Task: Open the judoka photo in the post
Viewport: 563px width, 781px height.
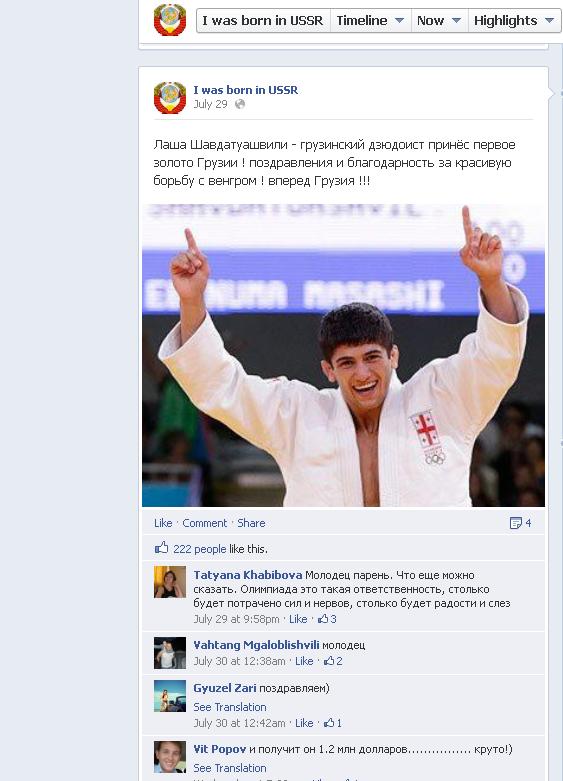Action: point(343,355)
